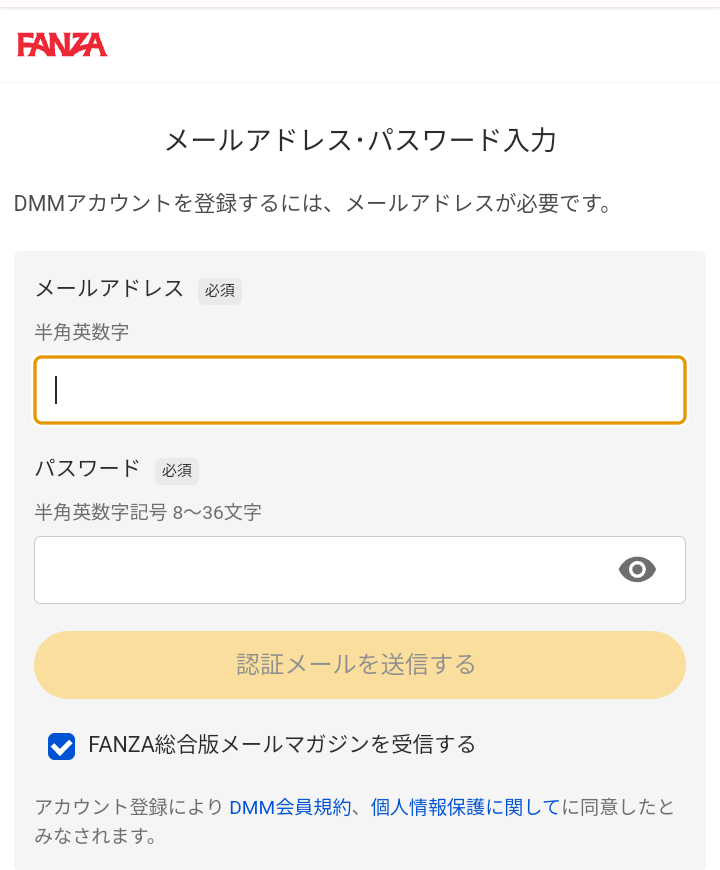This screenshot has height=870, width=720.
Task: Show password with the eye icon
Action: 637,570
